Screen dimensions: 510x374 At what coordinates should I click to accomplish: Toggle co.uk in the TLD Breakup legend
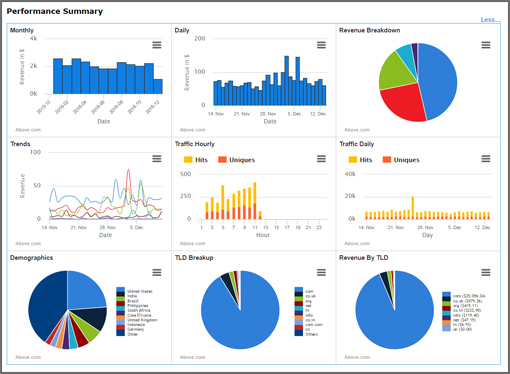(305, 296)
